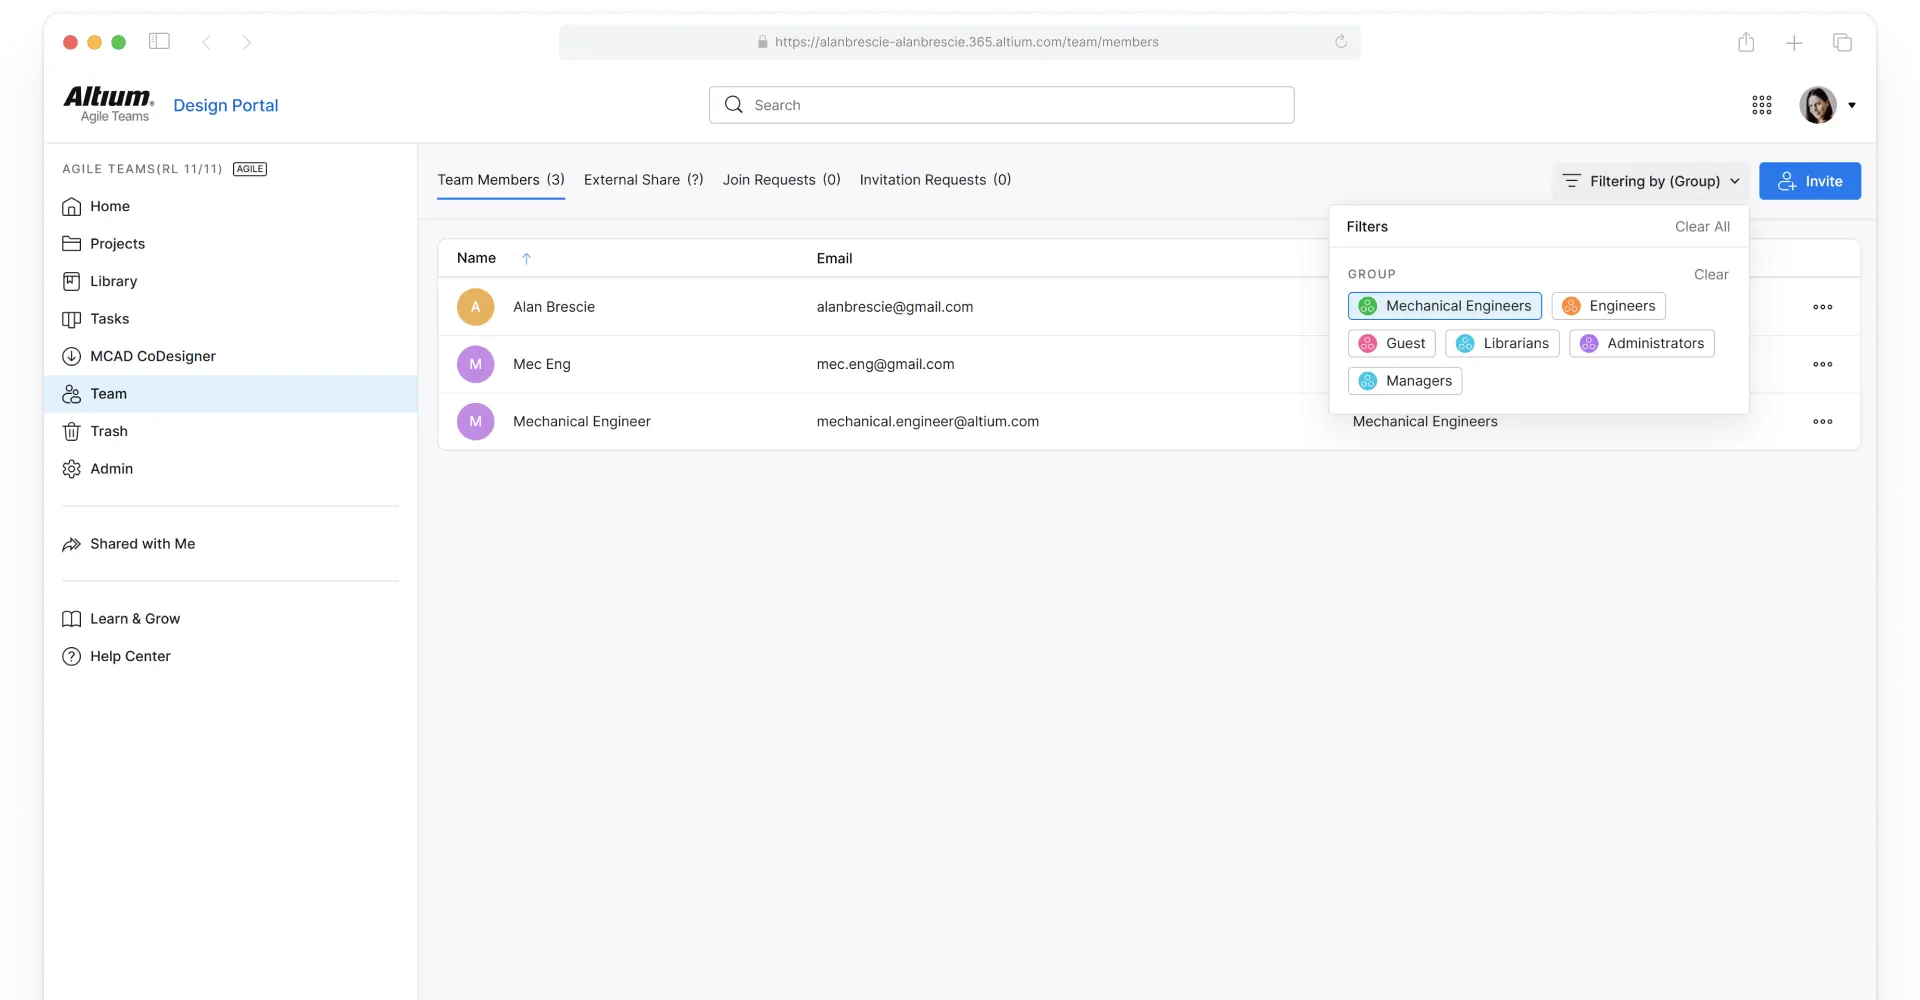The width and height of the screenshot is (1920, 1000).
Task: Show the browser tab overview icon
Action: click(1842, 42)
